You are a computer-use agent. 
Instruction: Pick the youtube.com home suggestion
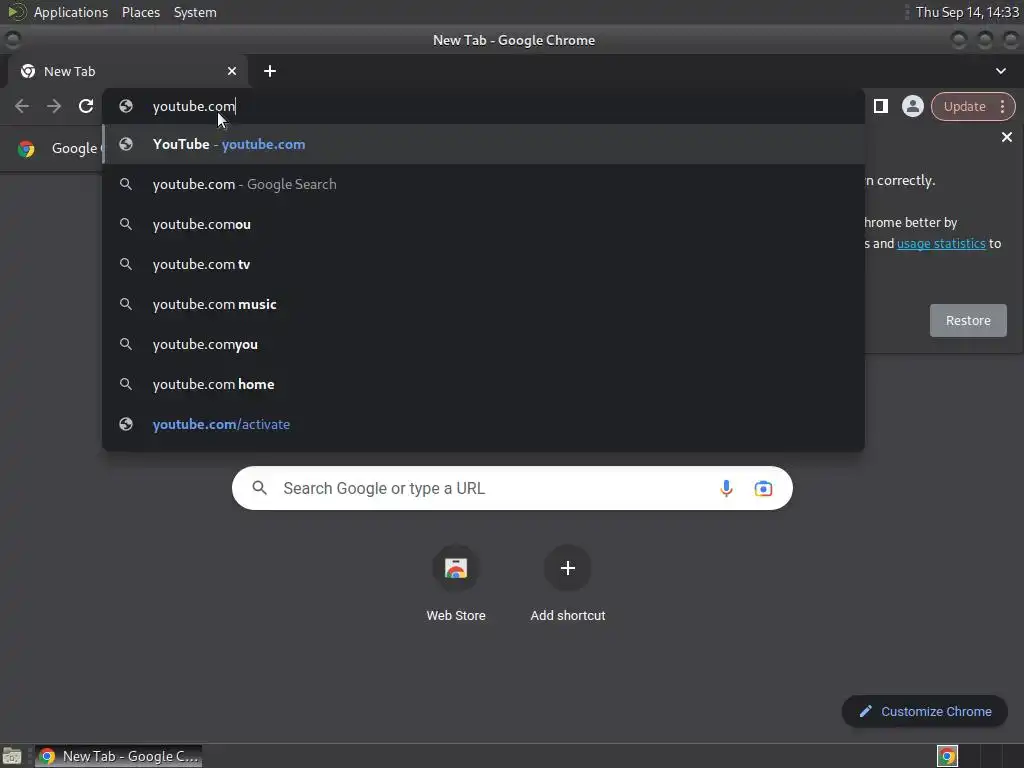pyautogui.click(x=484, y=384)
